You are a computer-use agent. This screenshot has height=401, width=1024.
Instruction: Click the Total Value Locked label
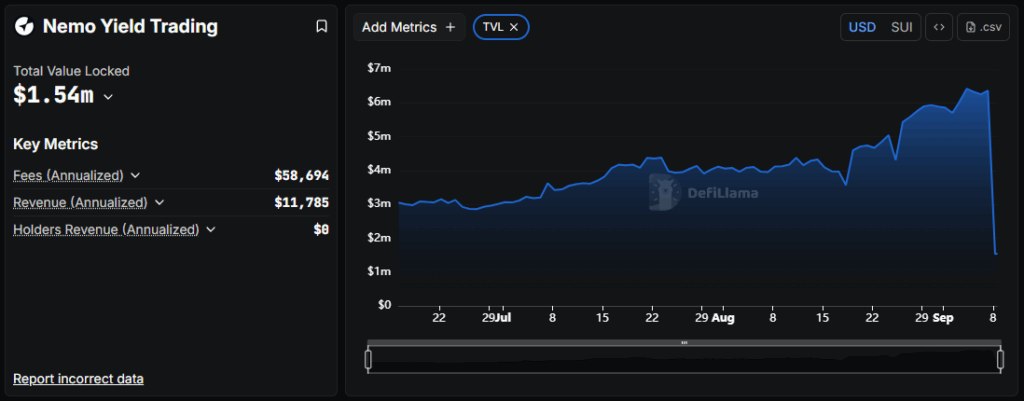point(71,71)
